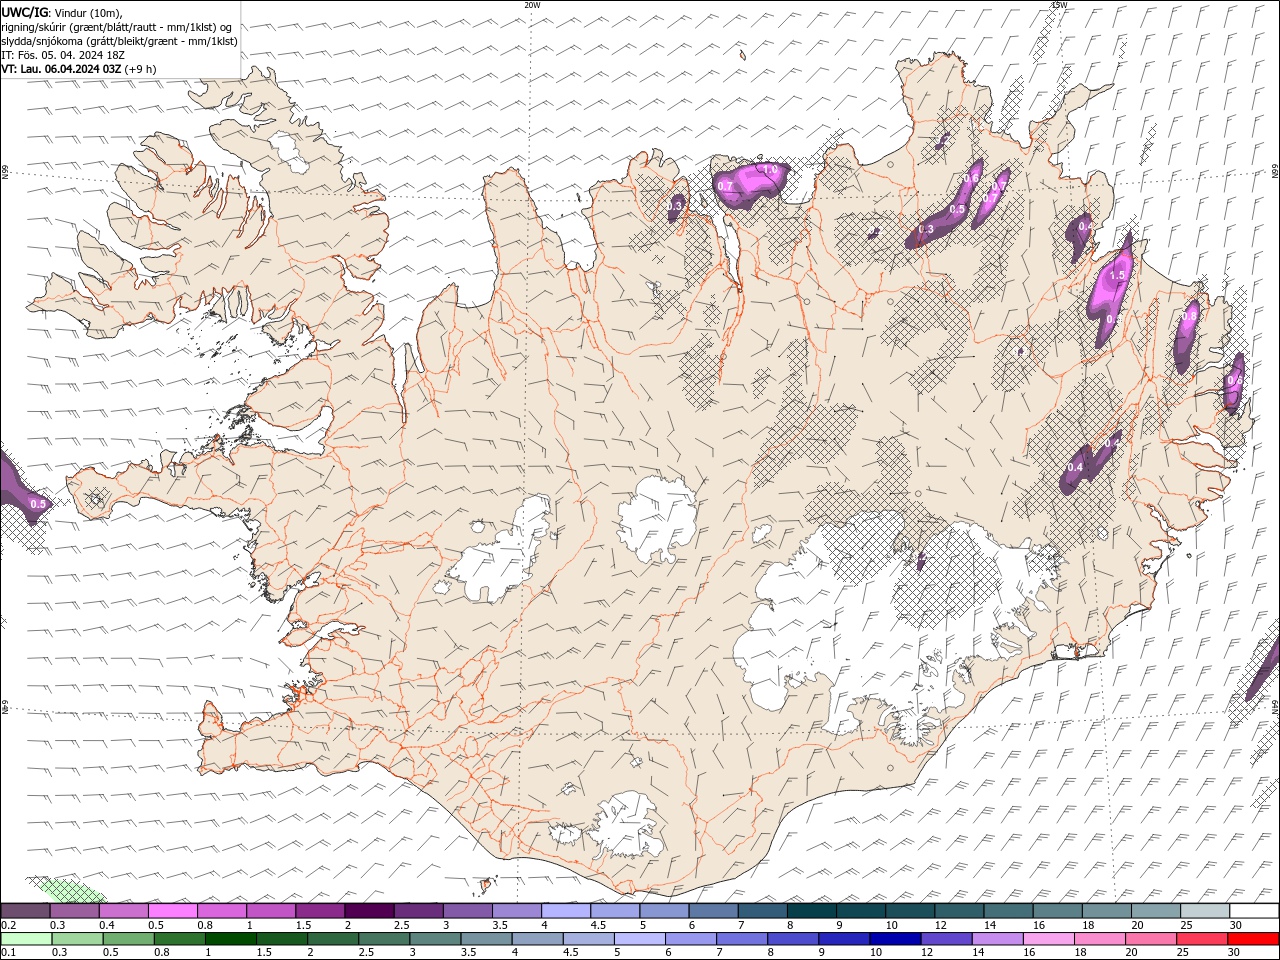This screenshot has width=1280, height=960.
Task: Click the '1.5' value on the eastern snow band
Action: [x=1117, y=276]
